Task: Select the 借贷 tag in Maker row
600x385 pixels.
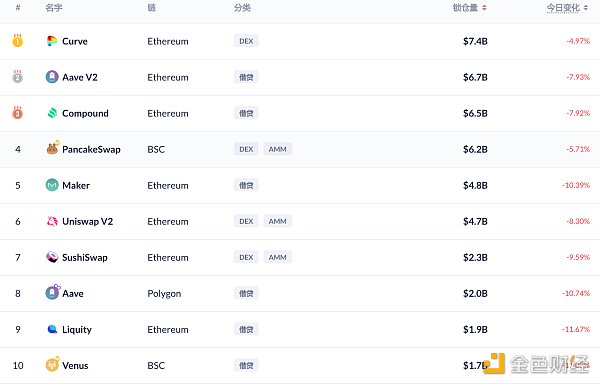Action: (246, 185)
